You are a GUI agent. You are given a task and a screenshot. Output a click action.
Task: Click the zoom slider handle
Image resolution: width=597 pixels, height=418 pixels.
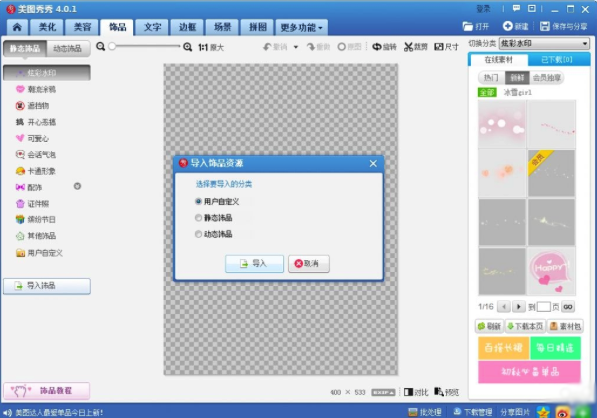point(112,46)
